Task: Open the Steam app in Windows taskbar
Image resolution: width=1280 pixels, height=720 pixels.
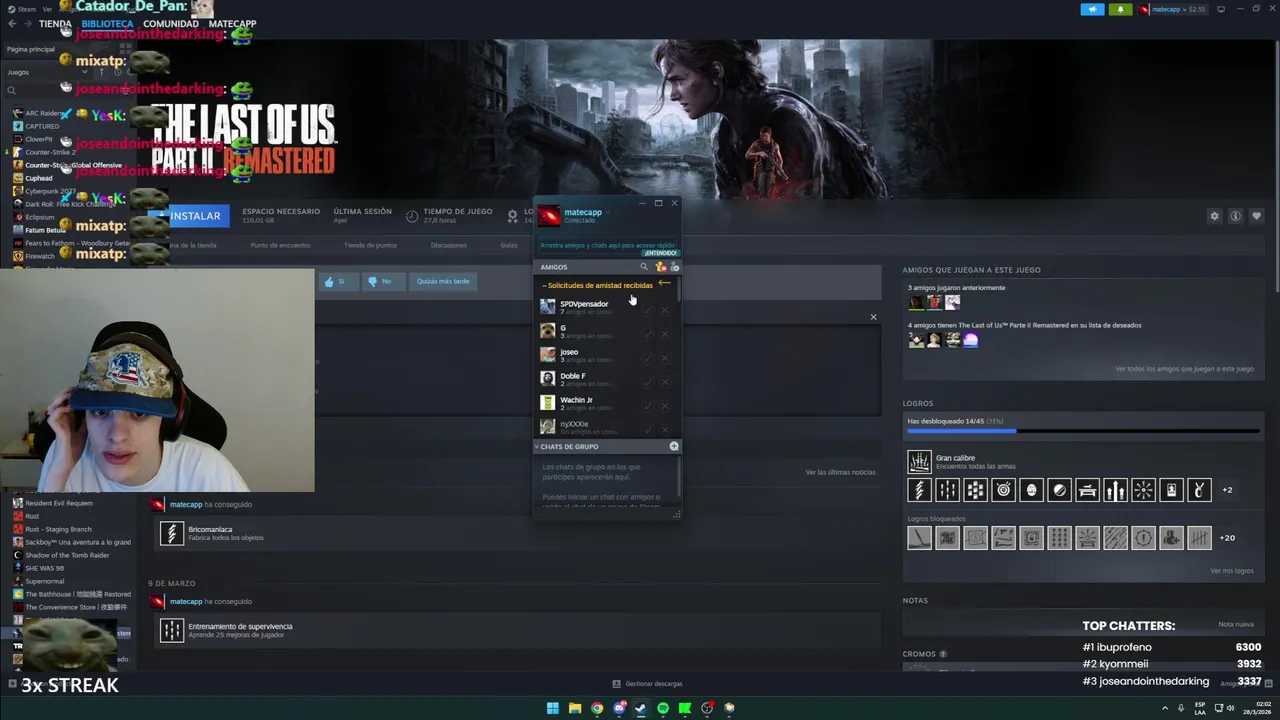Action: [x=640, y=708]
